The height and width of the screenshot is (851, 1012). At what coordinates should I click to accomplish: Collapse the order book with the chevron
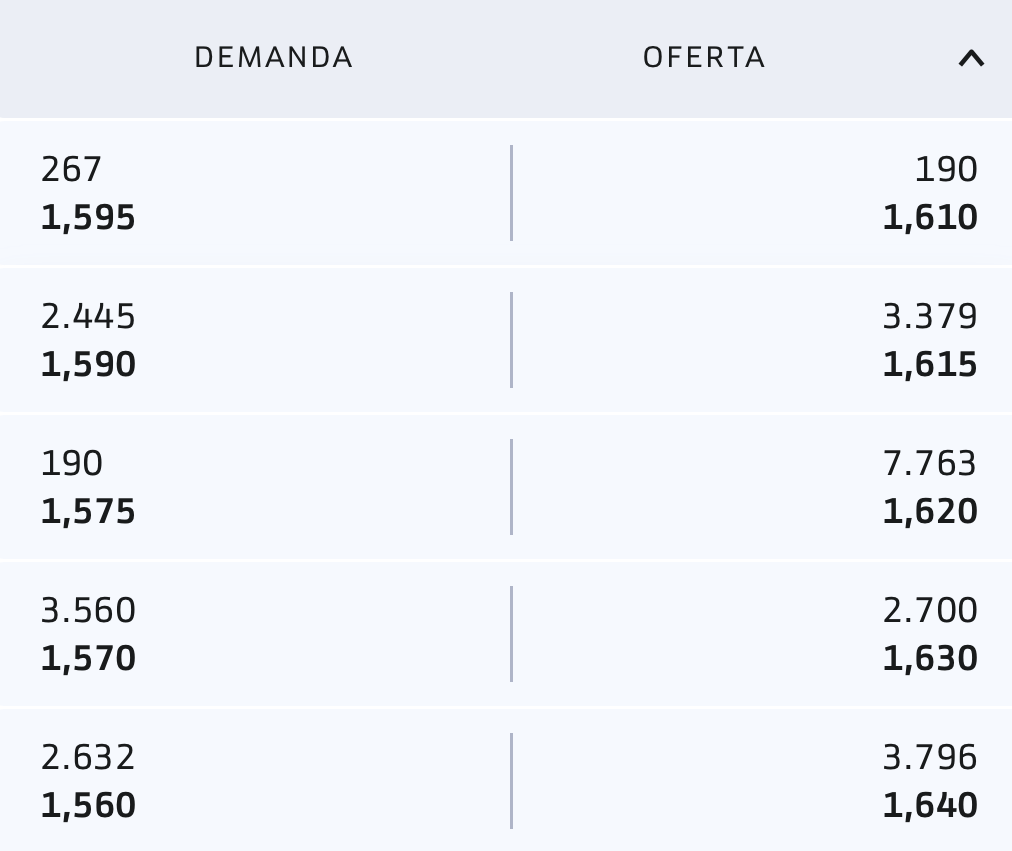(970, 59)
